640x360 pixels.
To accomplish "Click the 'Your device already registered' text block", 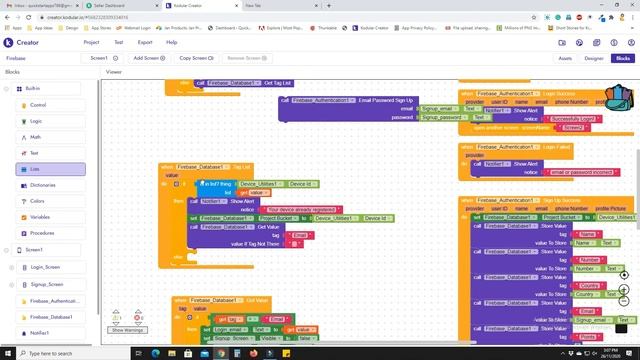I will [x=301, y=210].
